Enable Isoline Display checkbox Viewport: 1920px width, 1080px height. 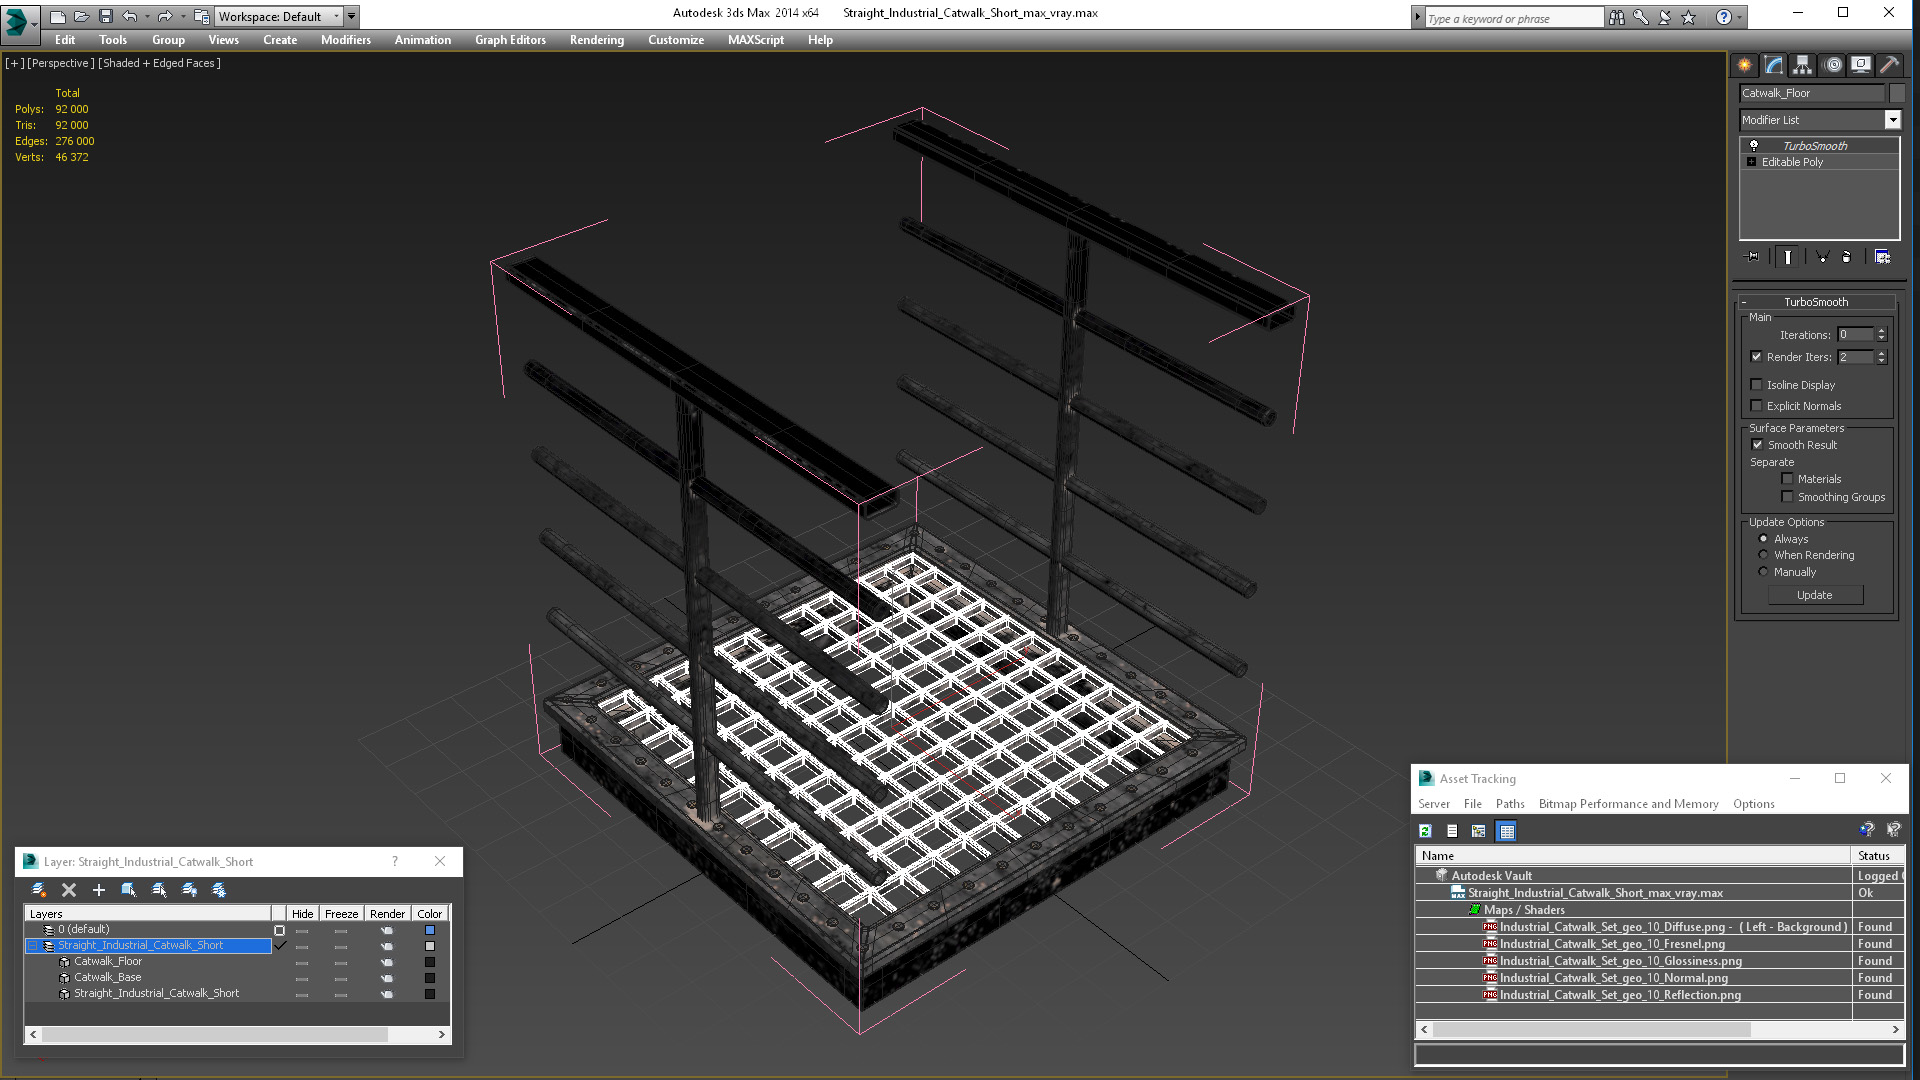click(1756, 385)
